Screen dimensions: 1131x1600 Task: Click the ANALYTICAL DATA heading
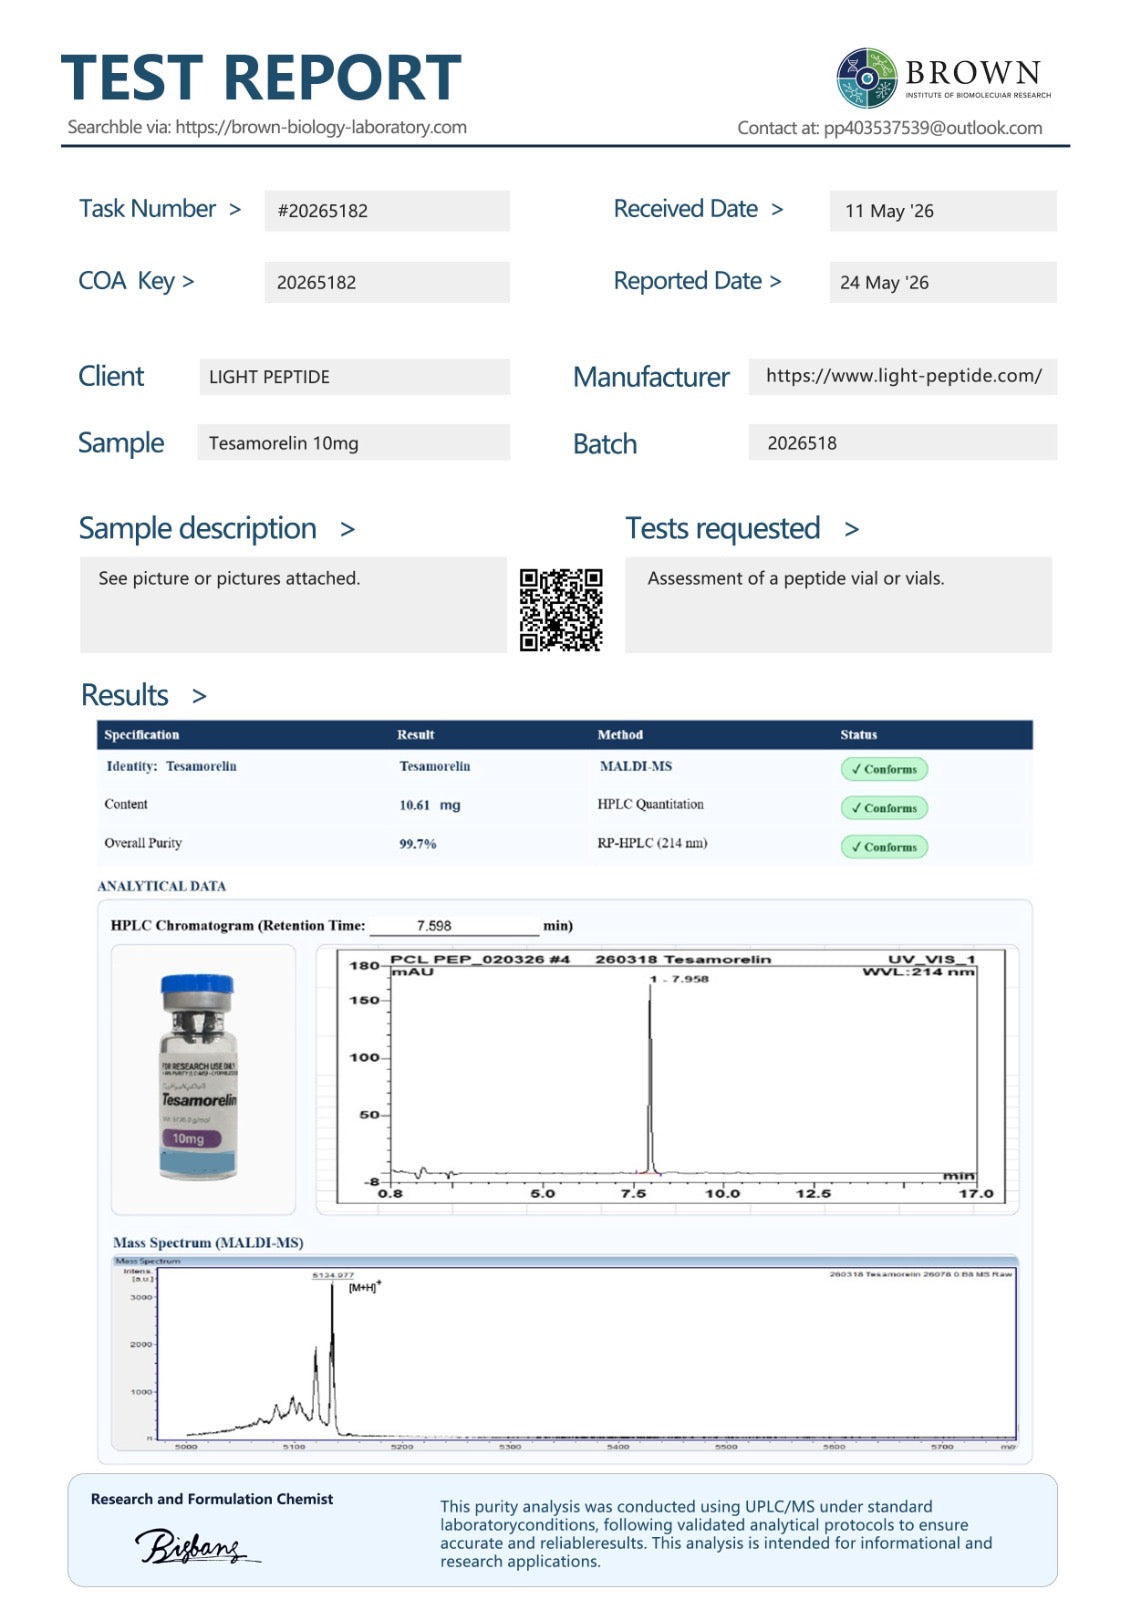point(162,886)
